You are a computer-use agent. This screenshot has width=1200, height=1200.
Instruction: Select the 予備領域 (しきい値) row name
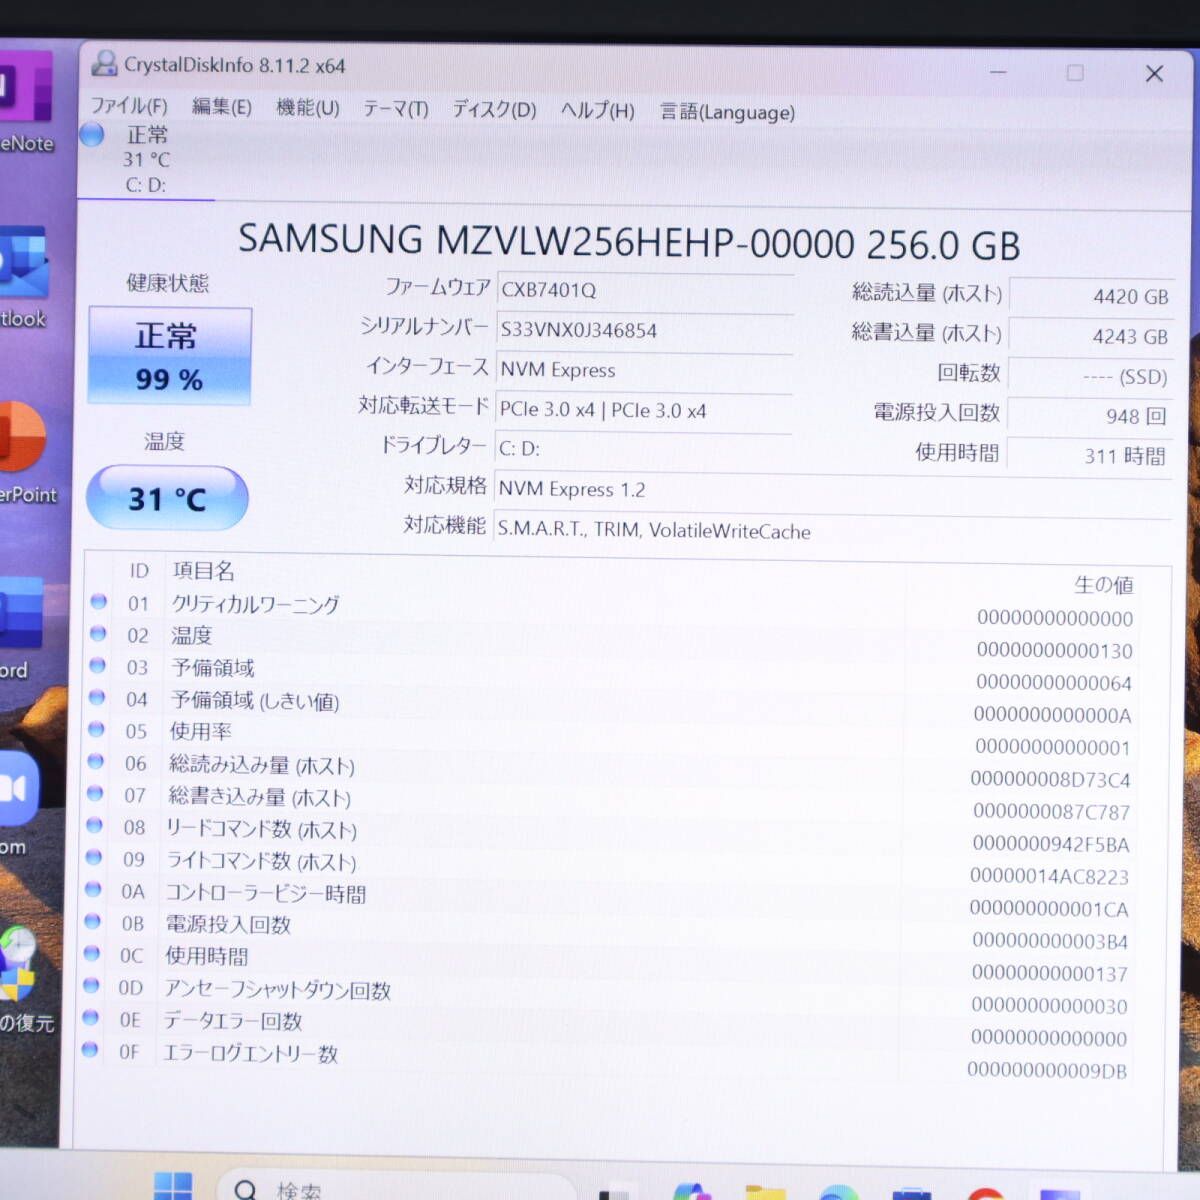[x=255, y=700]
